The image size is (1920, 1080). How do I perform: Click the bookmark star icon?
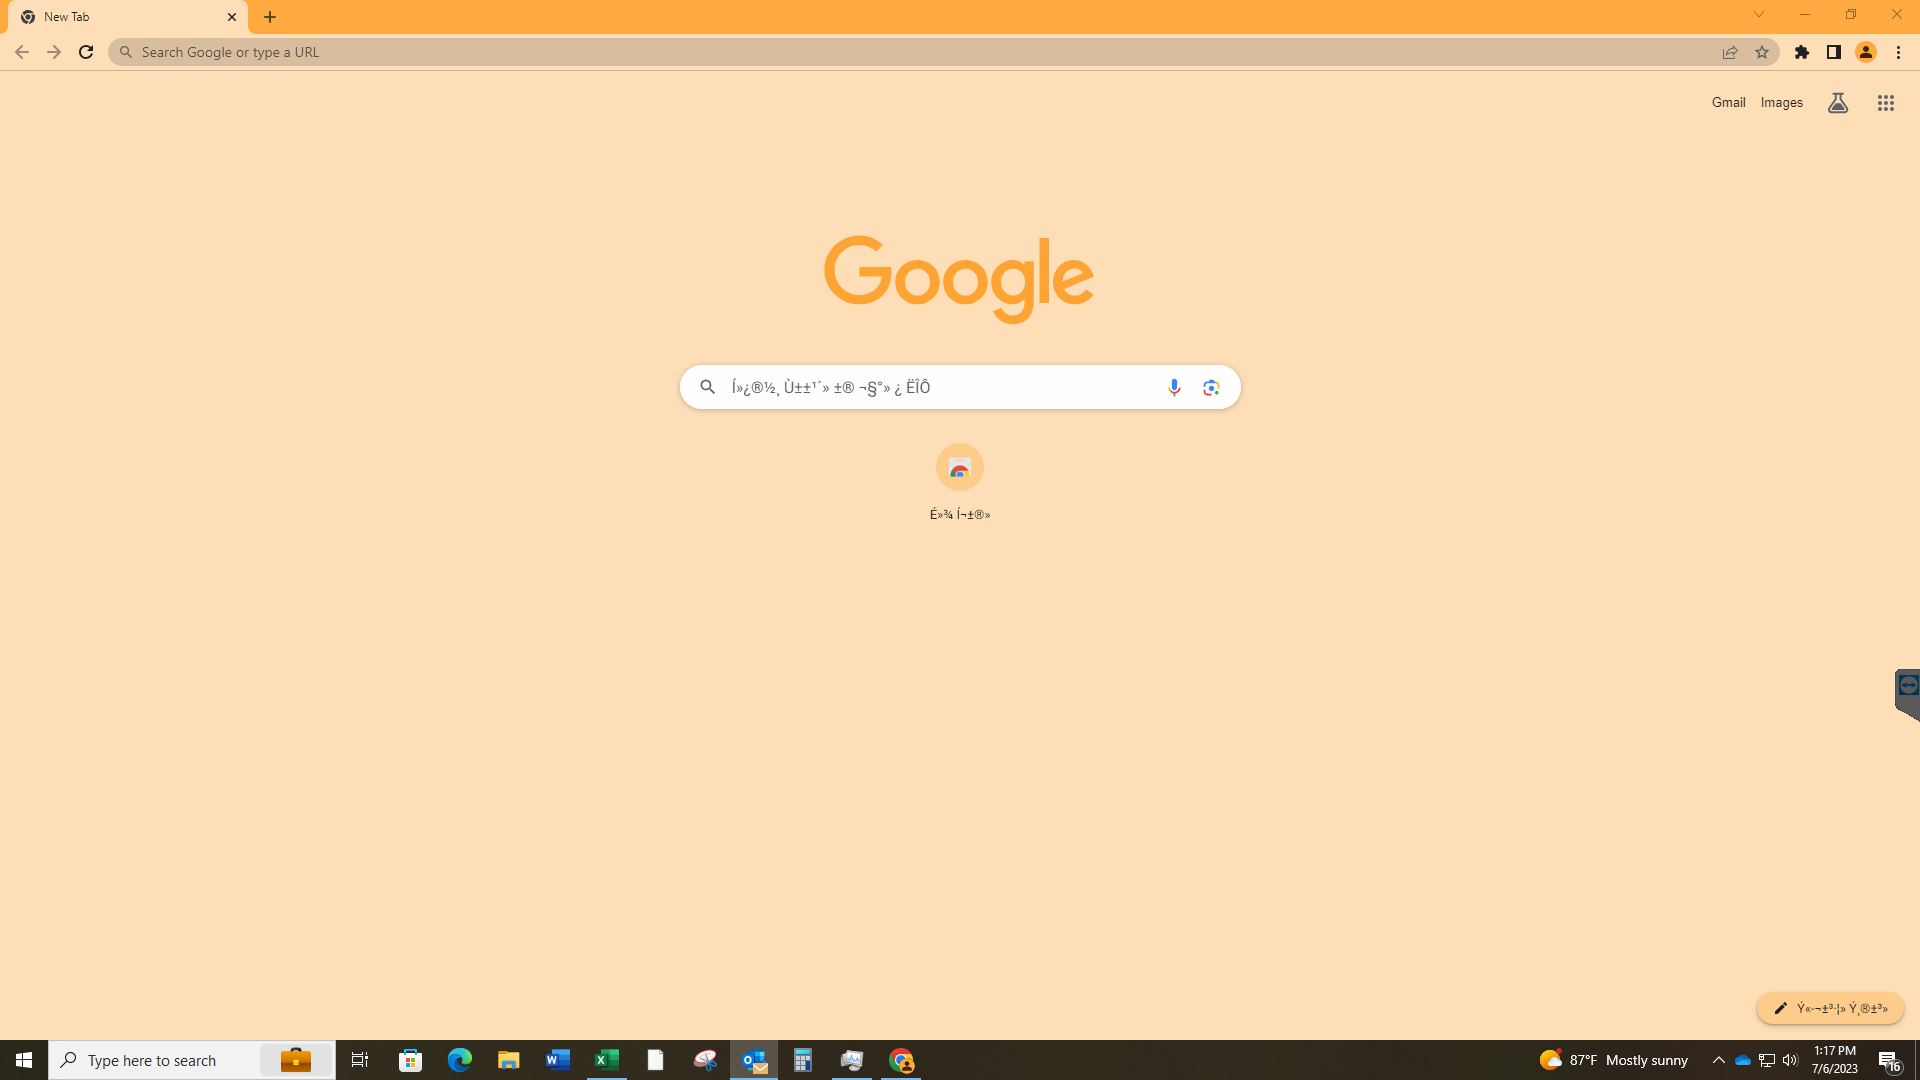(1763, 53)
